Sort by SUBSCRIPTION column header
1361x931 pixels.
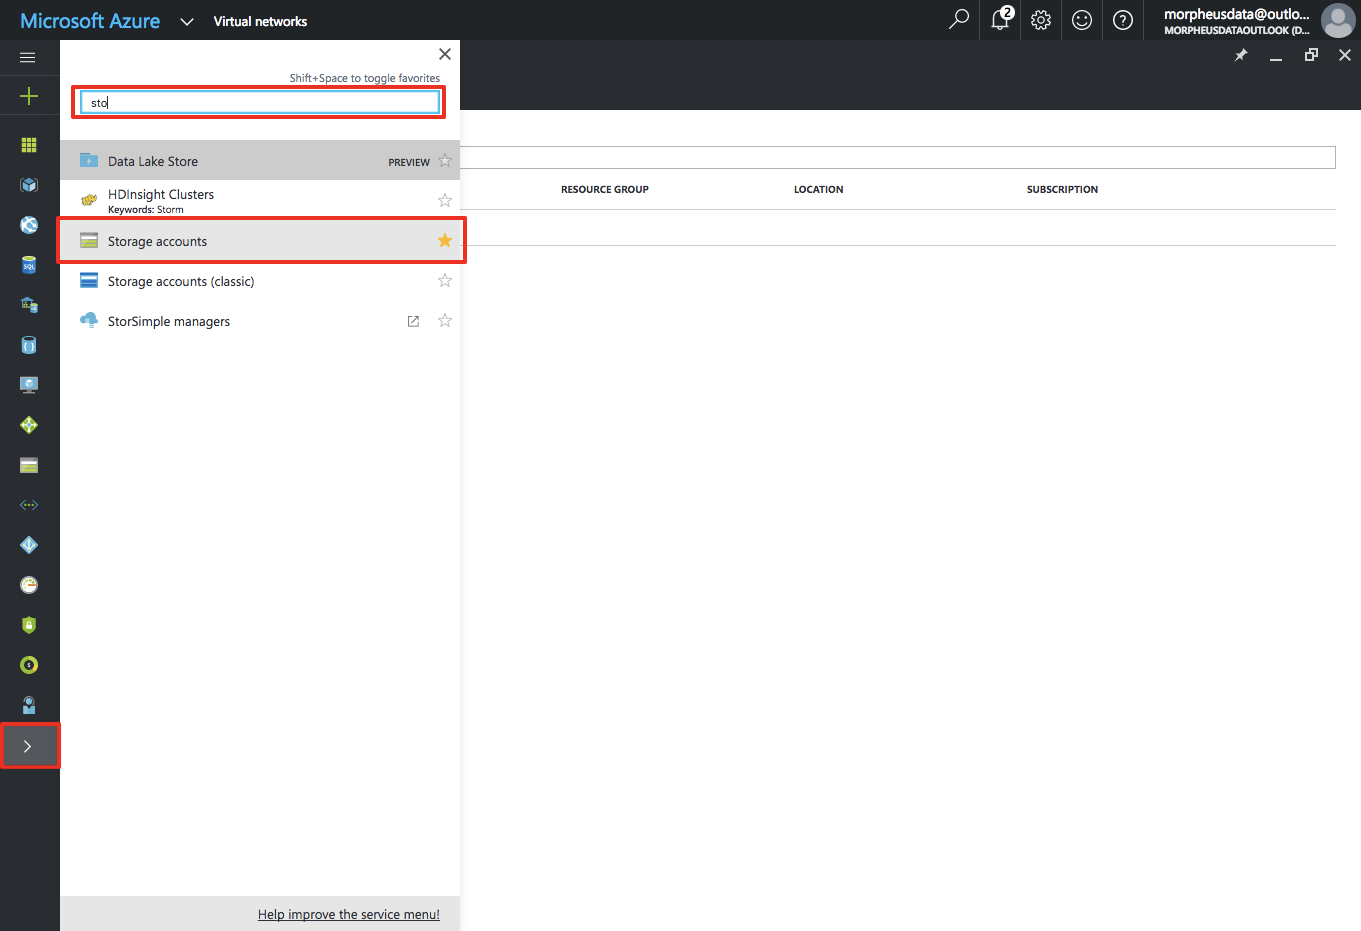[1062, 189]
